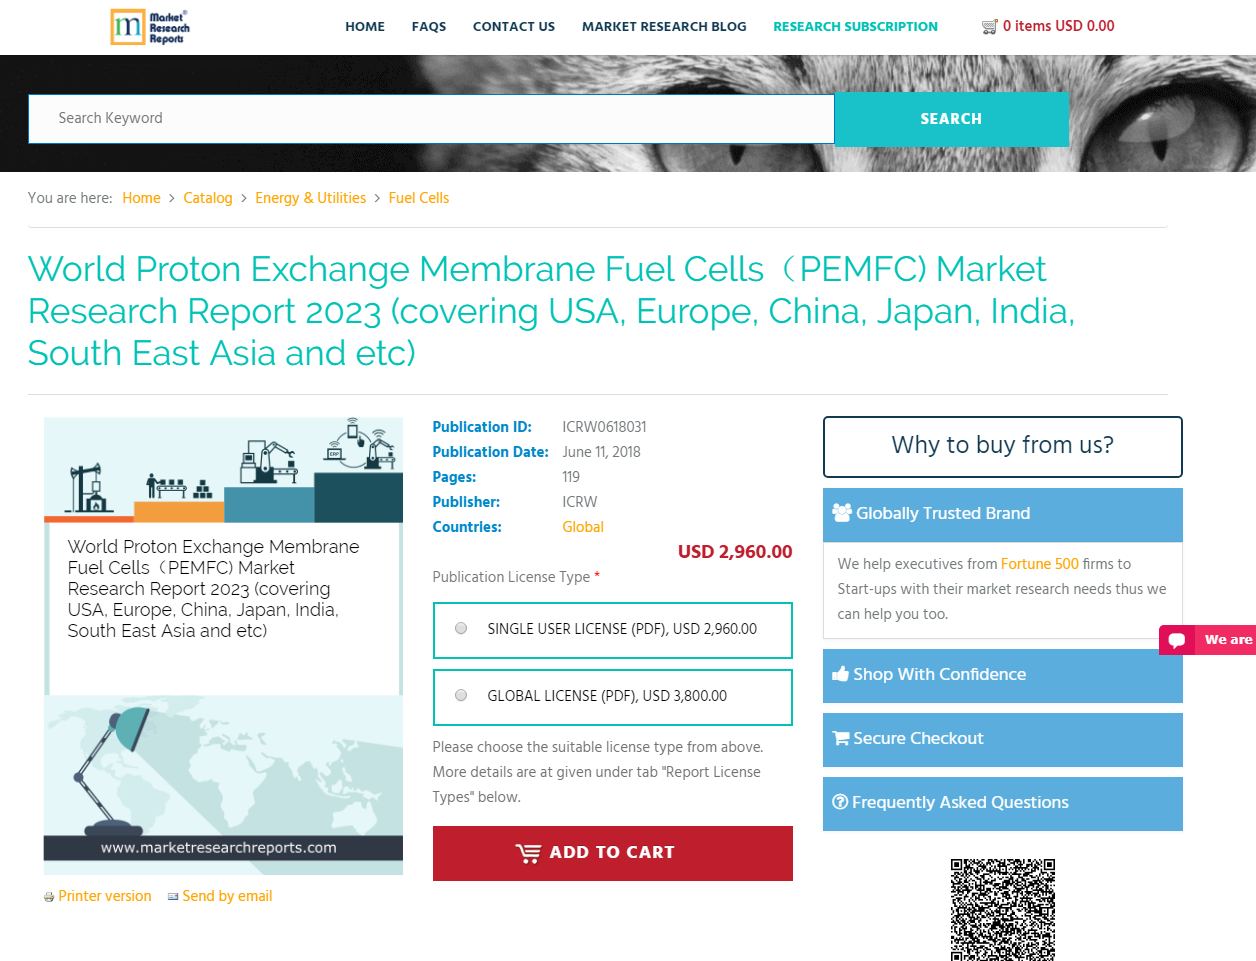The width and height of the screenshot is (1256, 961).
Task: Open the Fuel Cells breadcrumb link
Action: point(419,198)
